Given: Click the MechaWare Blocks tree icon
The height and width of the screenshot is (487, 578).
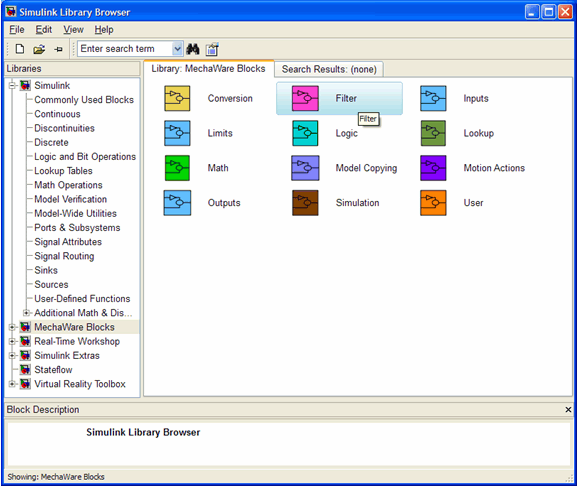Looking at the screenshot, I should click(x=25, y=327).
